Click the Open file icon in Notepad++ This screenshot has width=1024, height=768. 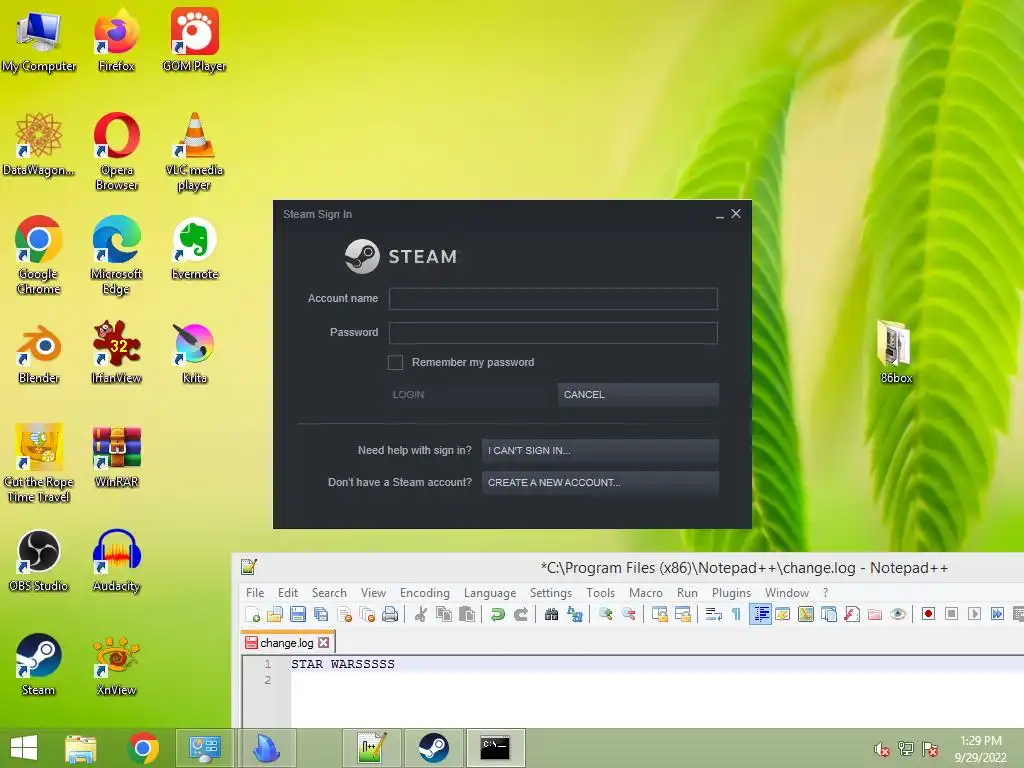pyautogui.click(x=275, y=615)
